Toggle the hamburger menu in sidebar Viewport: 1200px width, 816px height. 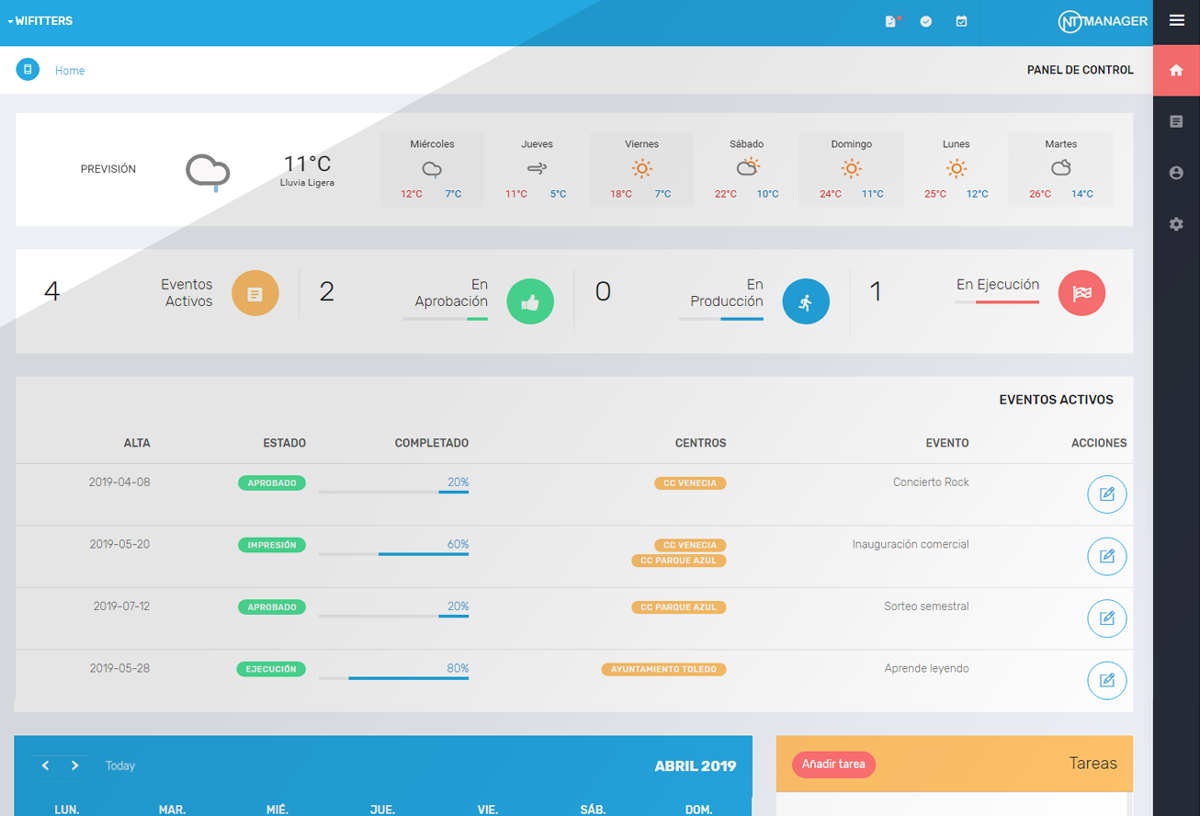pos(1176,21)
